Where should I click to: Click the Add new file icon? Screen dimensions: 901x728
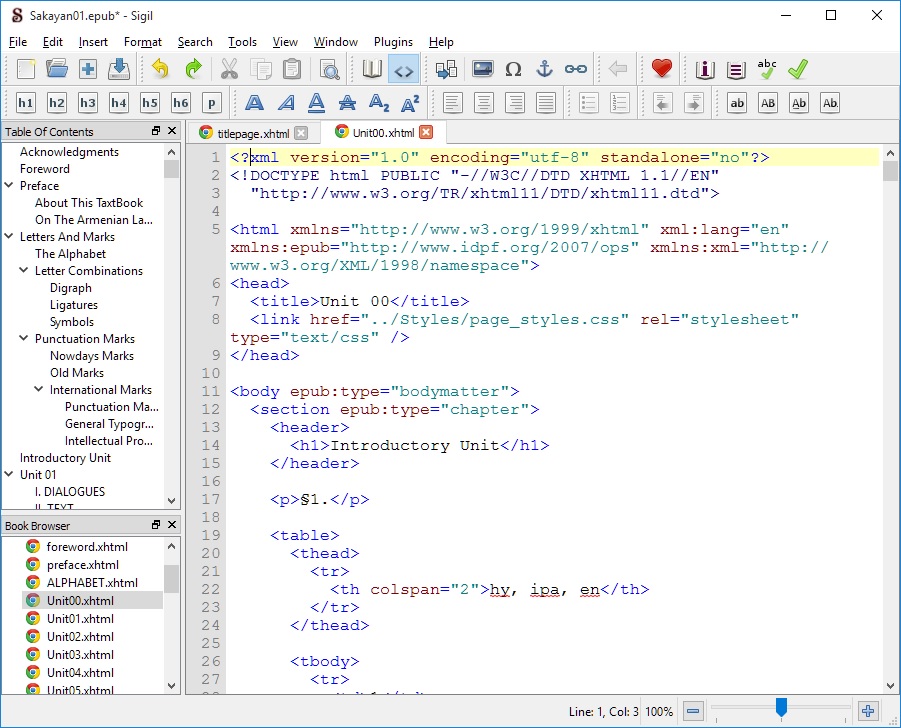pos(88,69)
